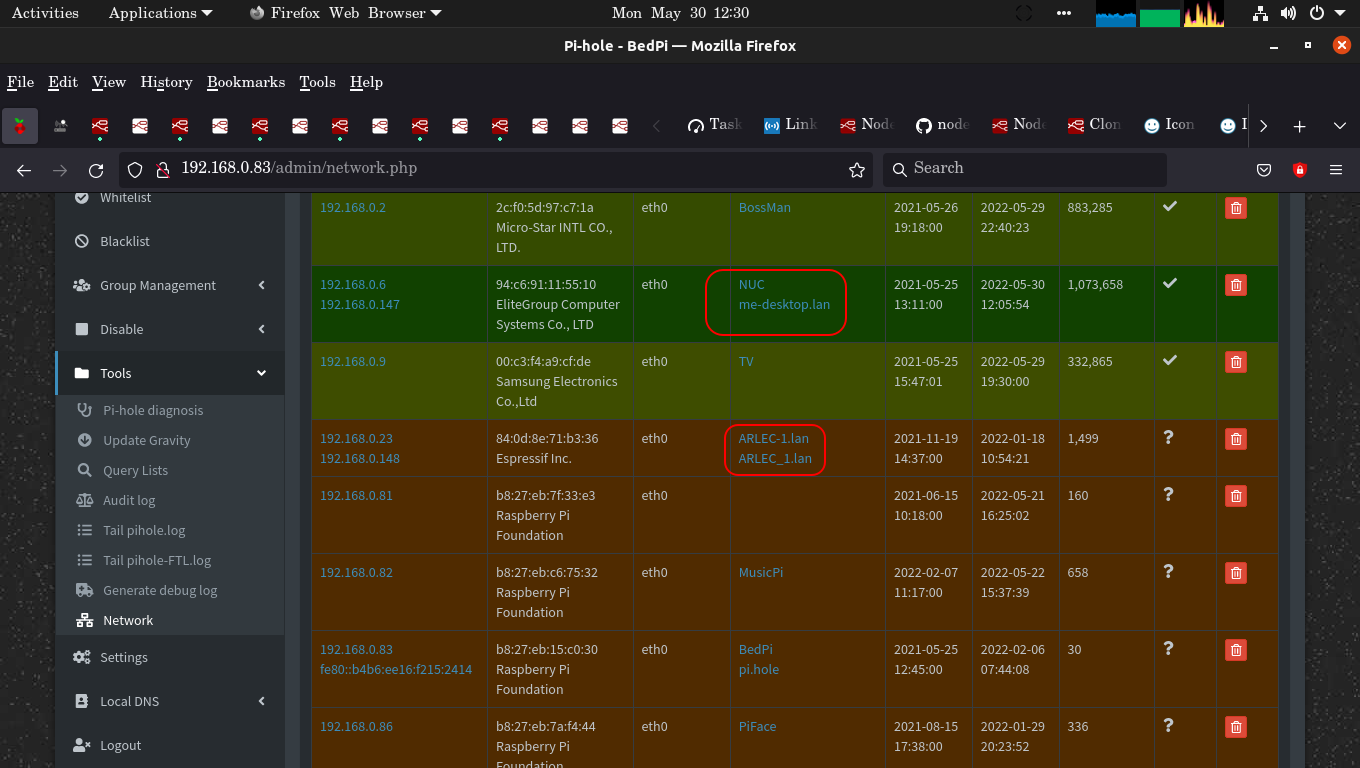
Task: Open Firefox Web Browser app menu dropdown
Action: (345, 13)
